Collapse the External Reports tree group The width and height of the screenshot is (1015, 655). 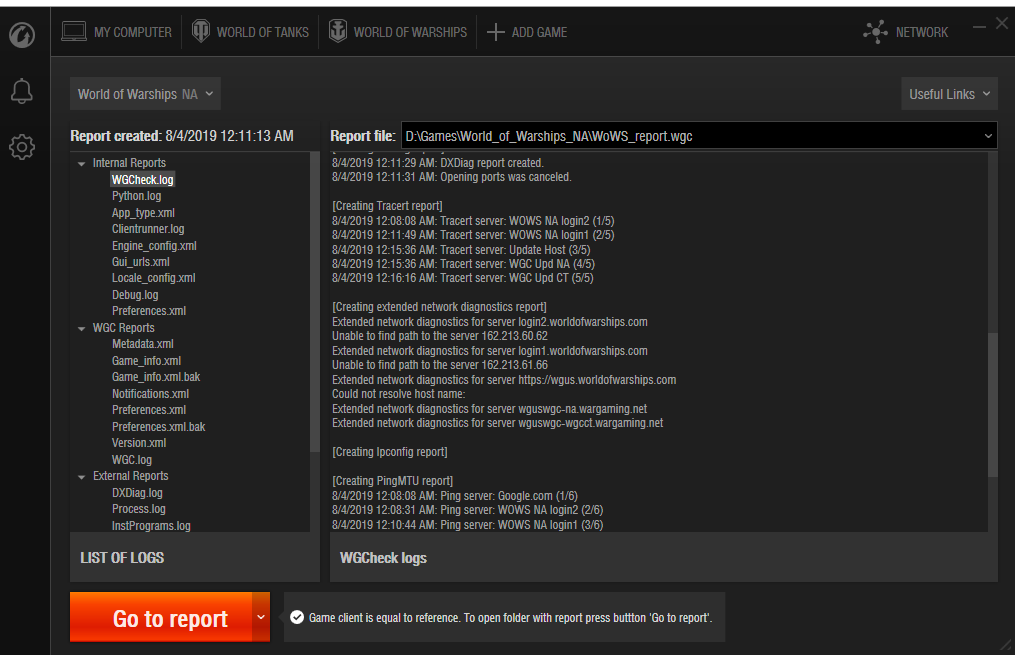[x=82, y=477]
